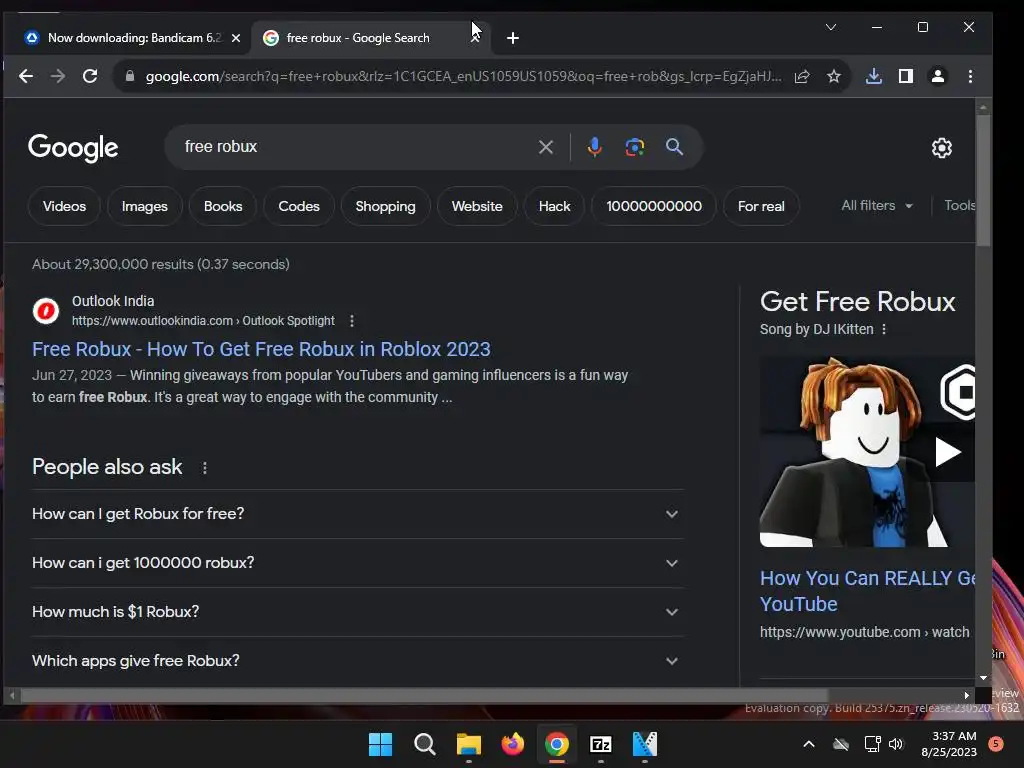Screen dimensions: 1024x768
Task: Open Chrome downloads tray icon
Action: 874,76
